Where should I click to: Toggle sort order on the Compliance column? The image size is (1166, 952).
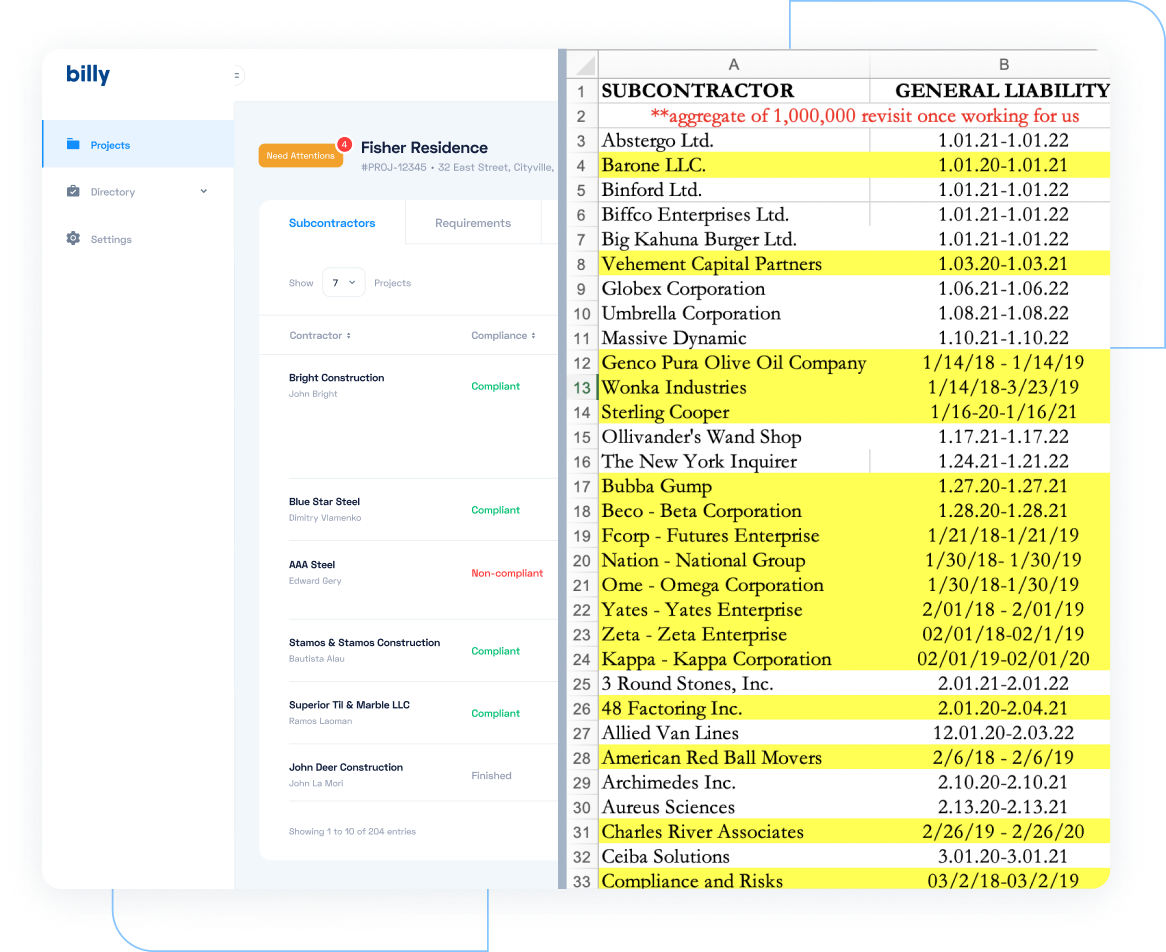coord(532,335)
